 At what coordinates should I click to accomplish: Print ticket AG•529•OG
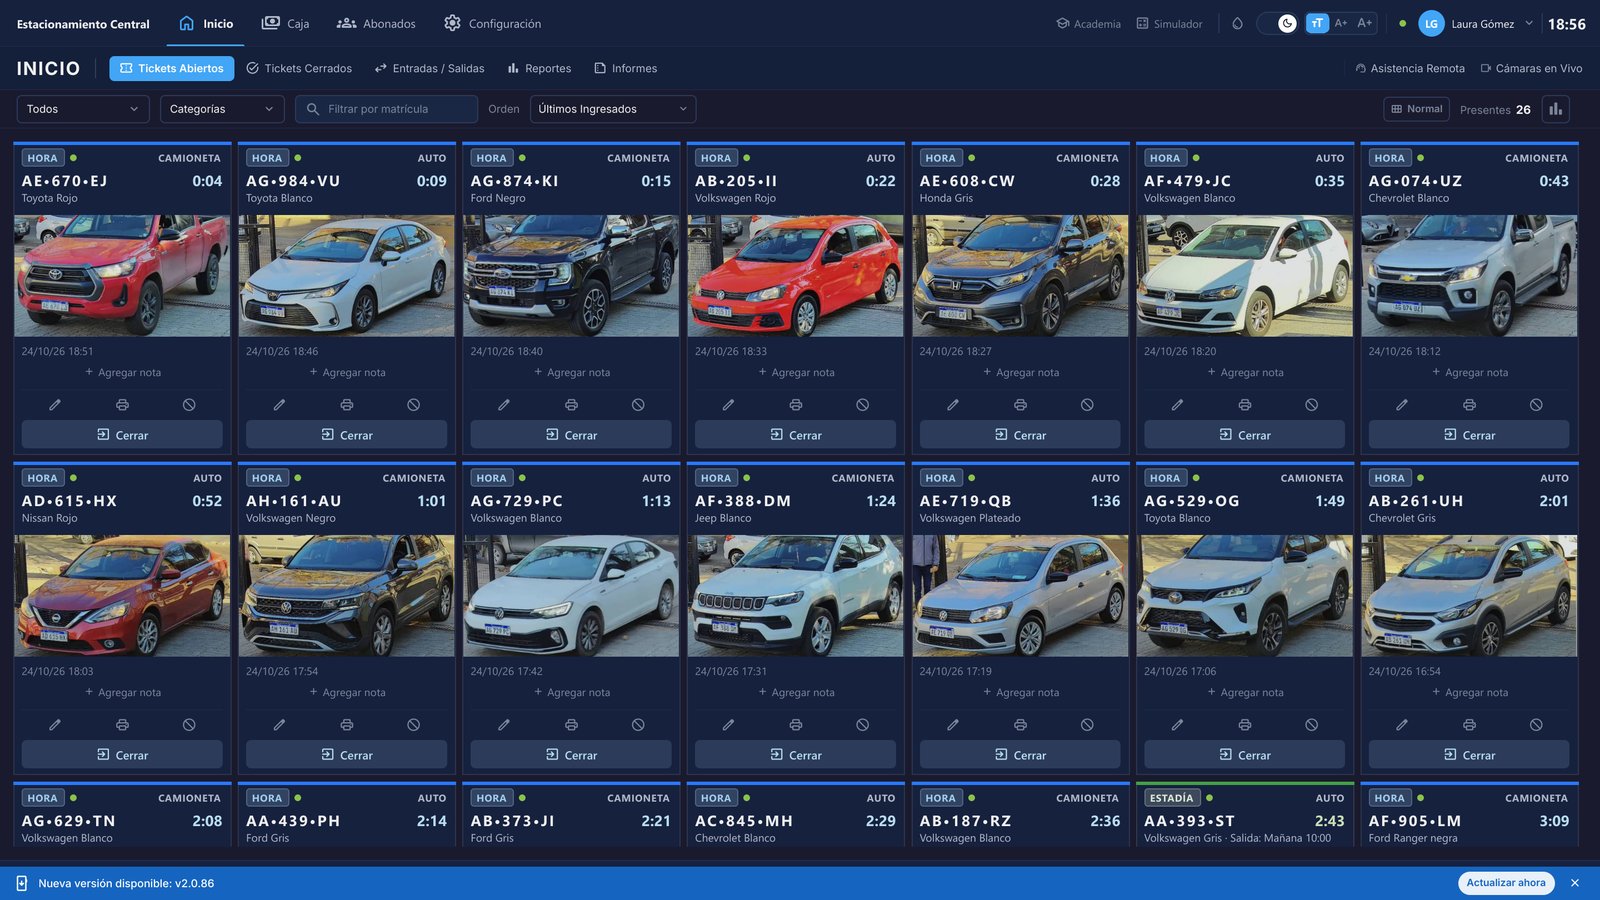tap(1244, 725)
